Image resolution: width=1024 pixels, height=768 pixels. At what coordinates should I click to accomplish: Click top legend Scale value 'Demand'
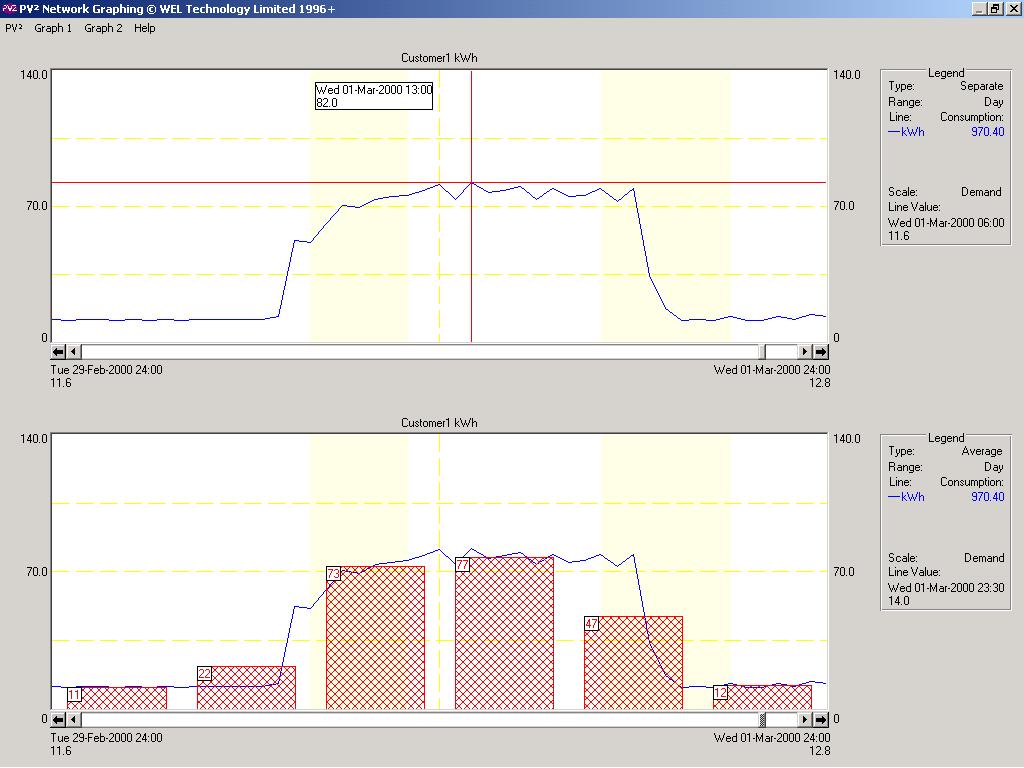click(981, 192)
